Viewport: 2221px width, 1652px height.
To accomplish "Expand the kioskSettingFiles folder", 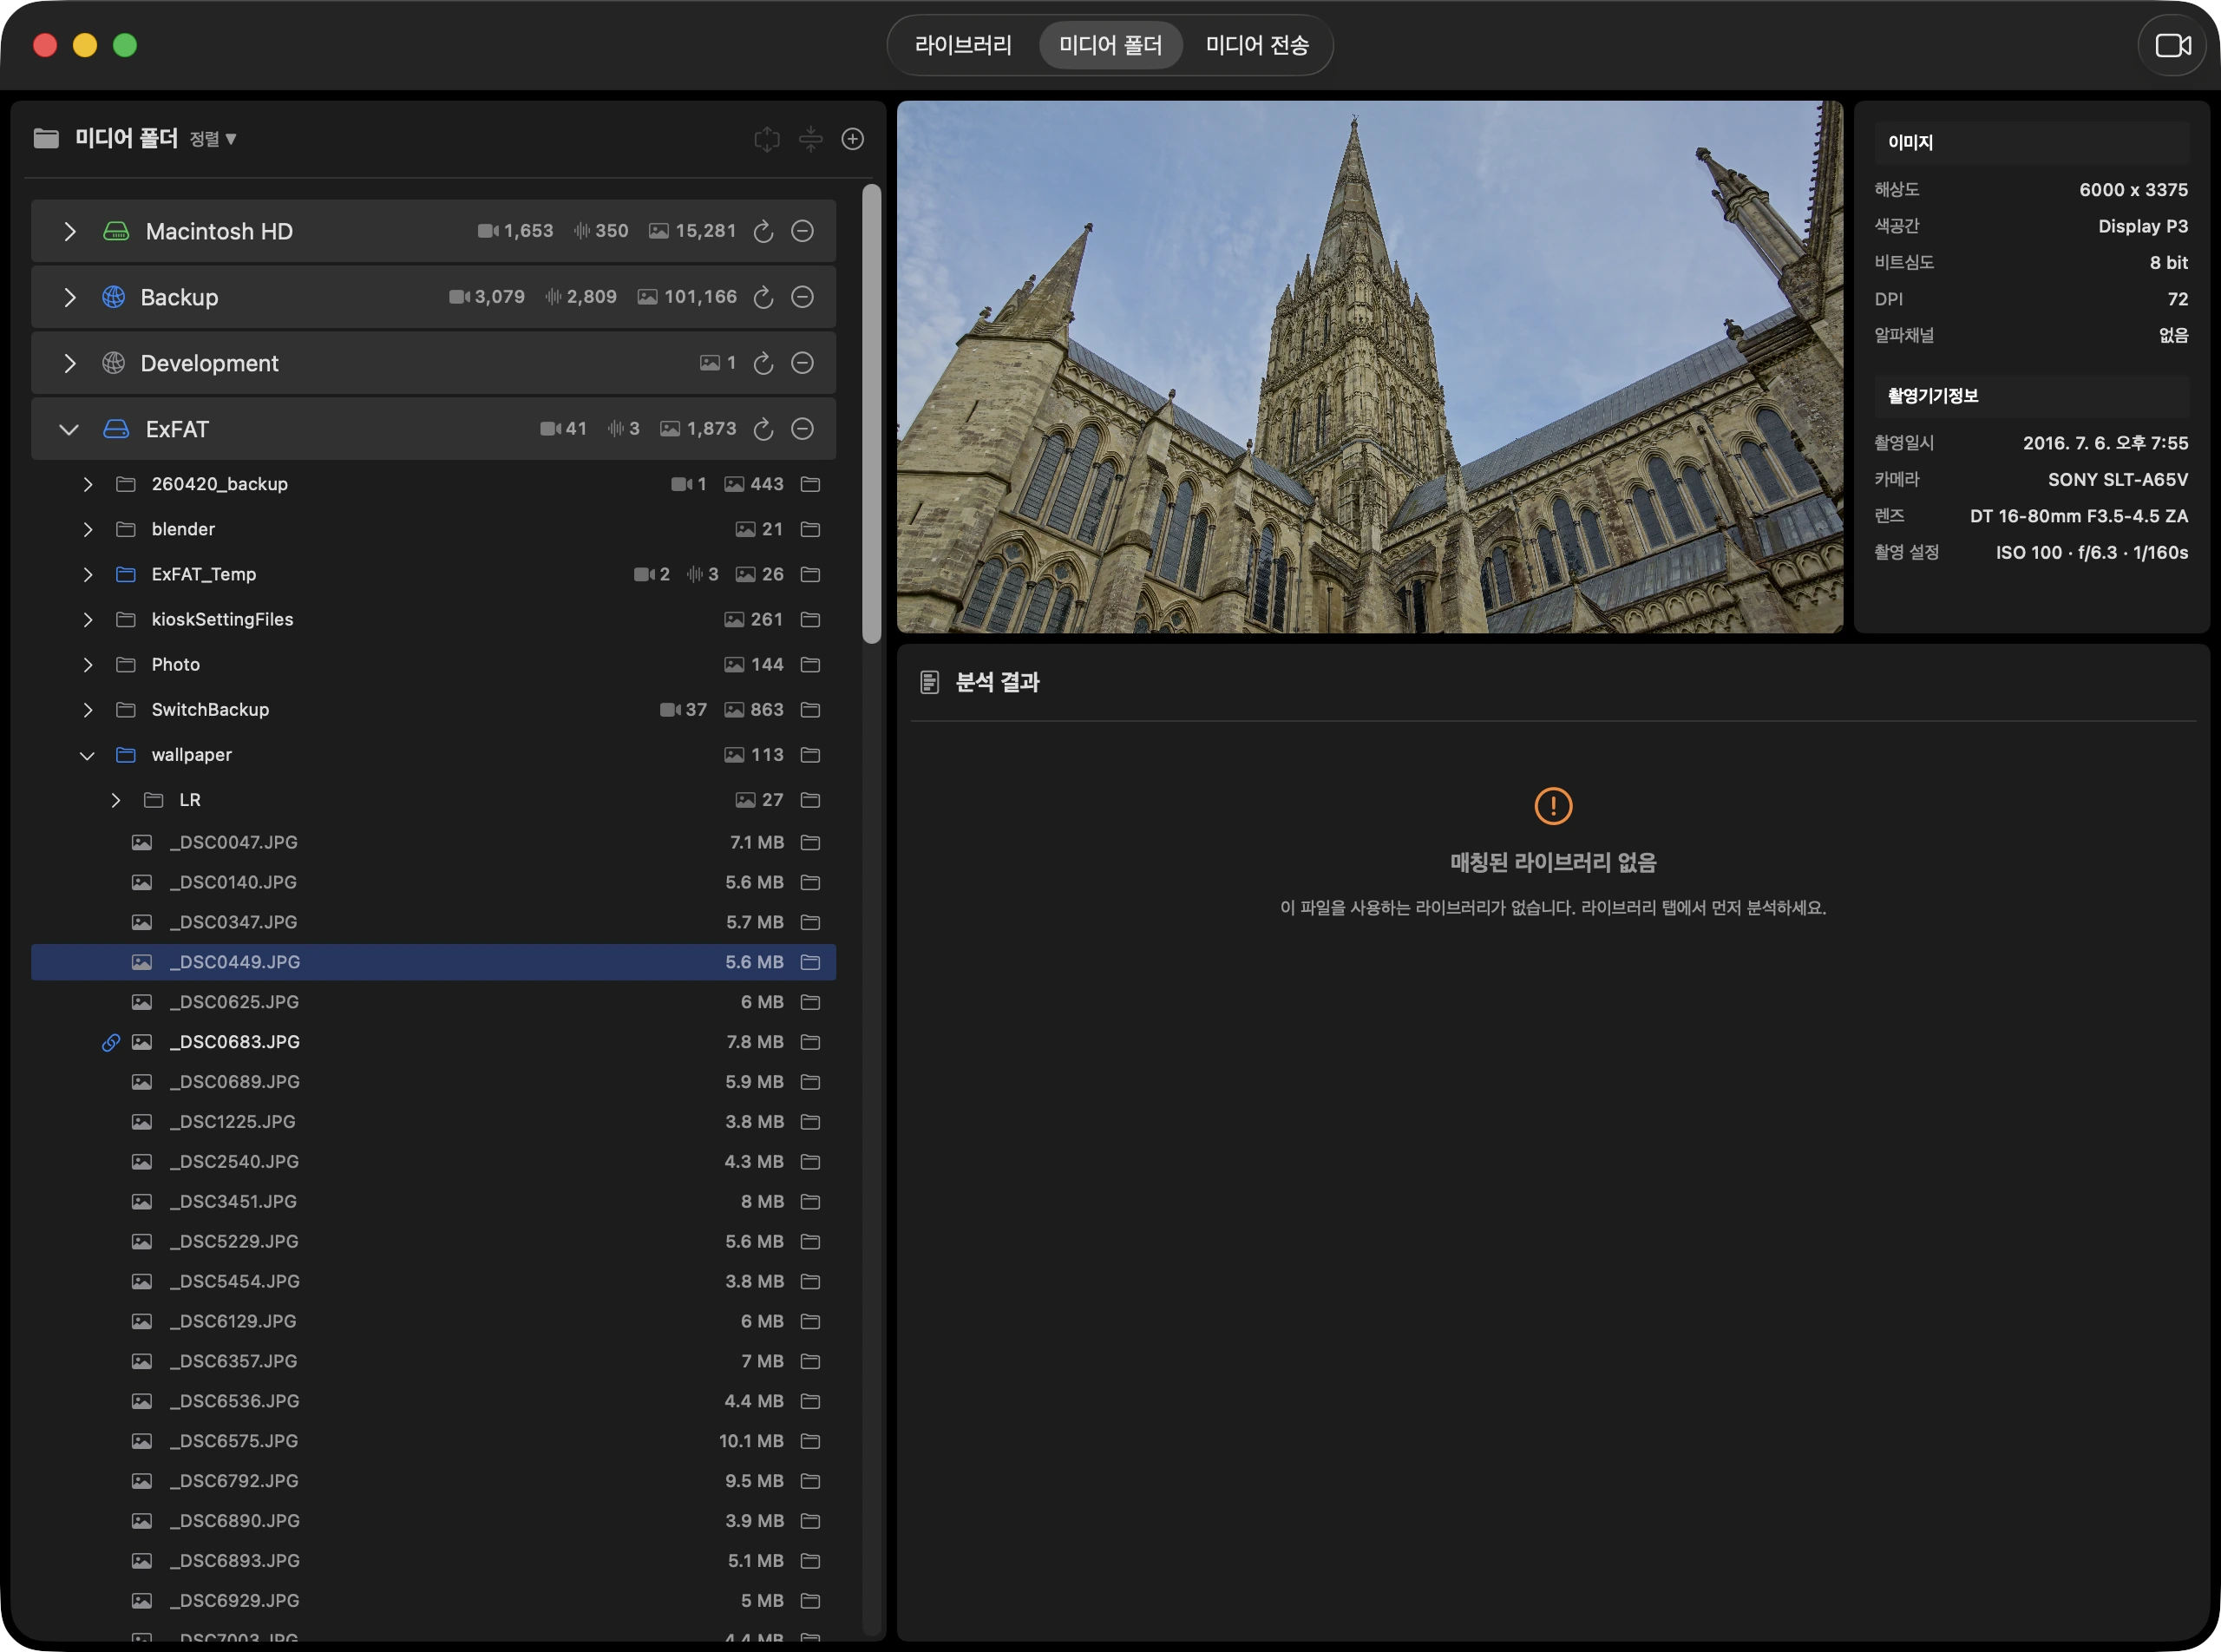I will 88,619.
